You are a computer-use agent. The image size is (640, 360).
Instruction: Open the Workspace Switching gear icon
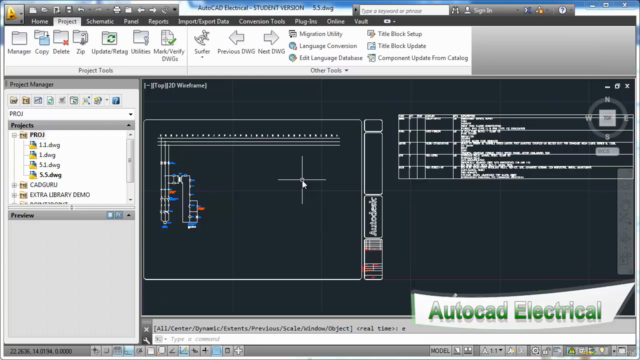[535, 351]
